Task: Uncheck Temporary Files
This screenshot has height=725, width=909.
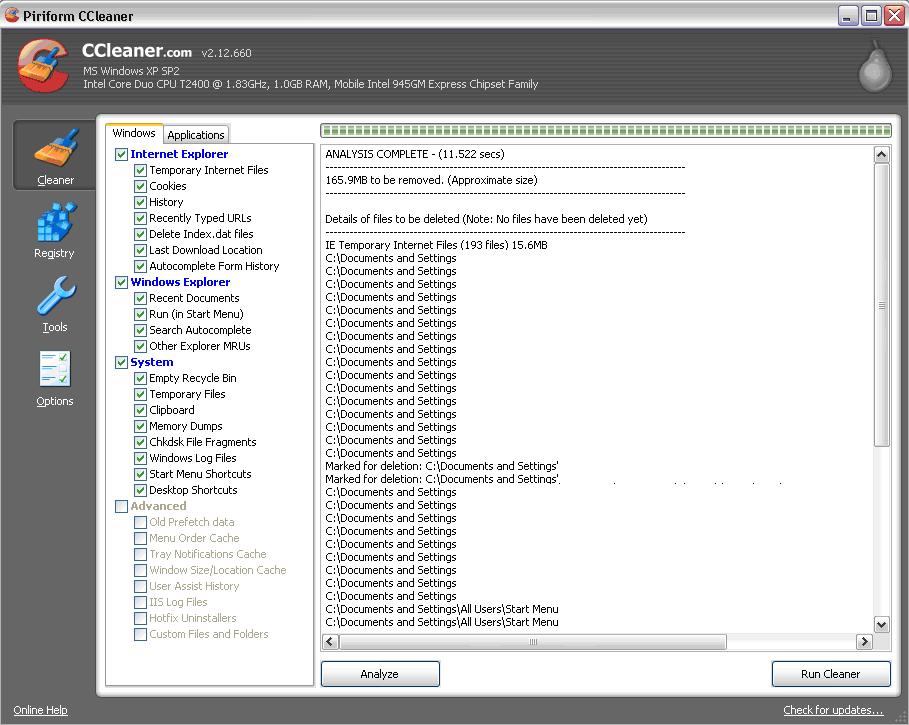Action: pyautogui.click(x=140, y=394)
